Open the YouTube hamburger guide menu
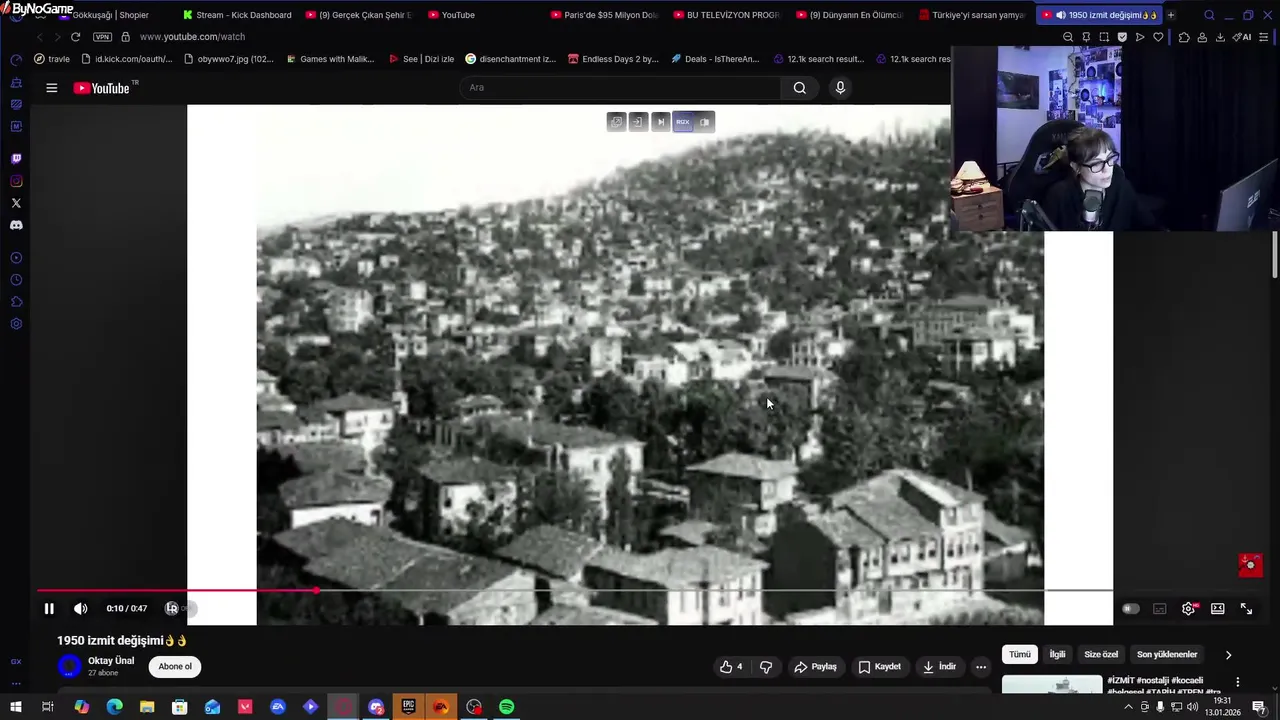Image resolution: width=1280 pixels, height=720 pixels. click(x=51, y=88)
